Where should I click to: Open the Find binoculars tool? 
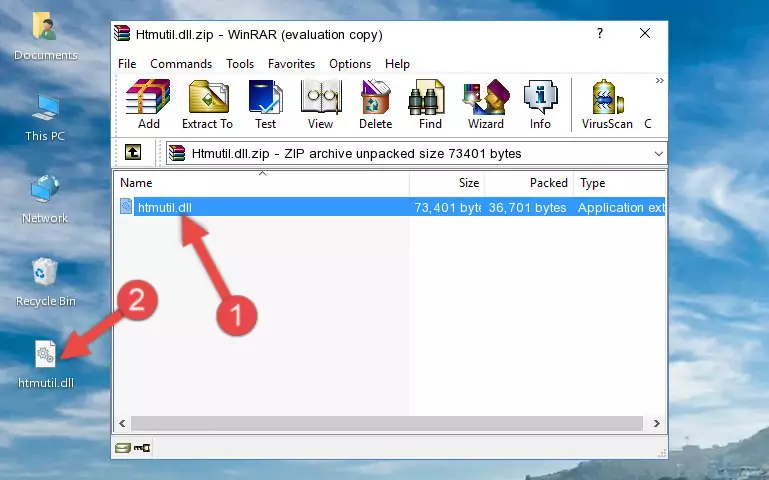click(430, 104)
